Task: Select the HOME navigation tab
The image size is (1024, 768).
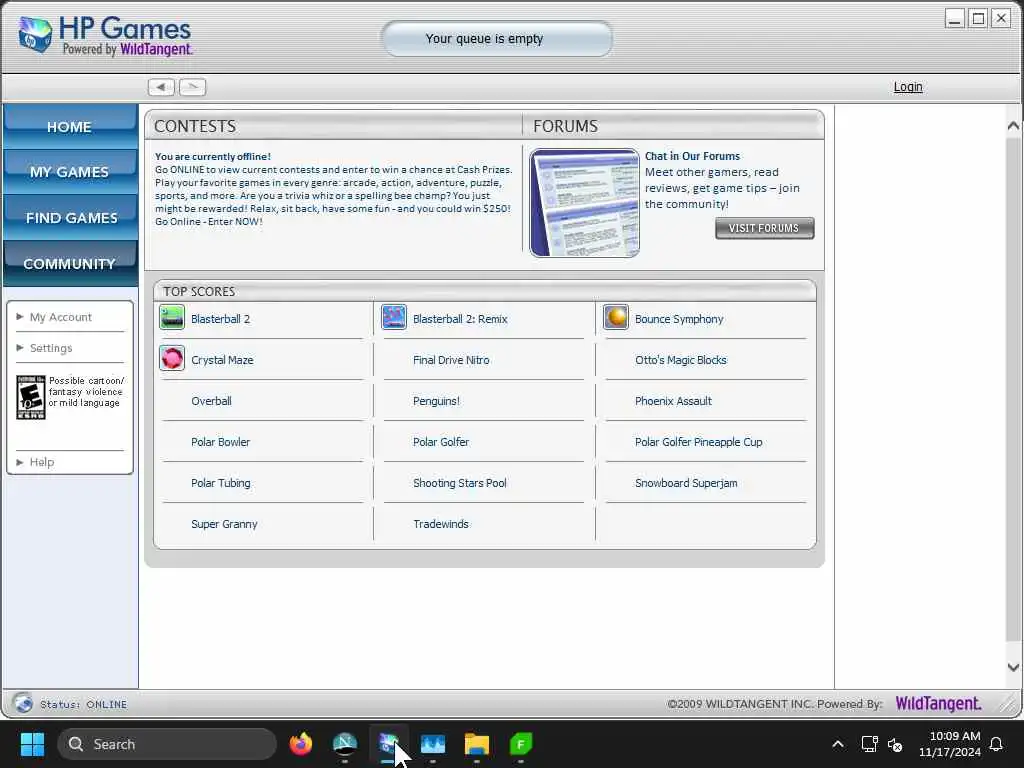Action: [70, 127]
